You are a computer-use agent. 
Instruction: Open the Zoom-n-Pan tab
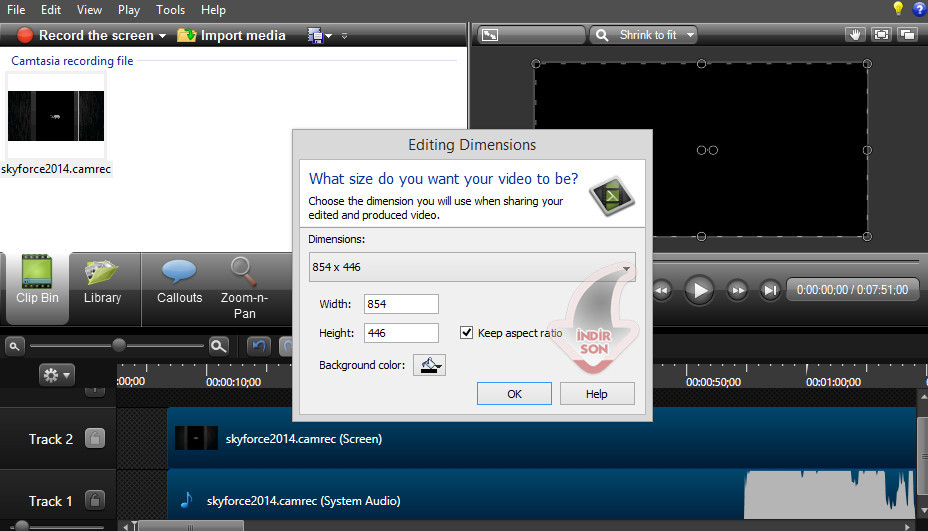pyautogui.click(x=244, y=289)
